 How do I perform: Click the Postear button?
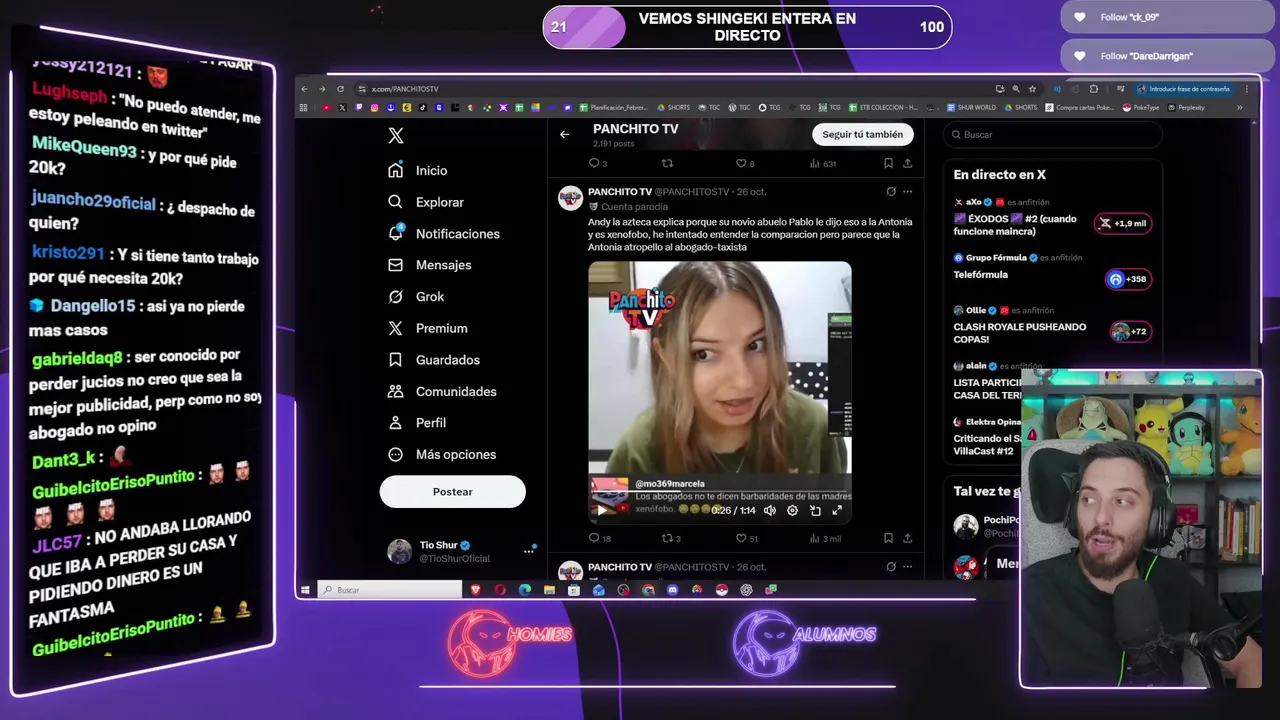click(452, 492)
